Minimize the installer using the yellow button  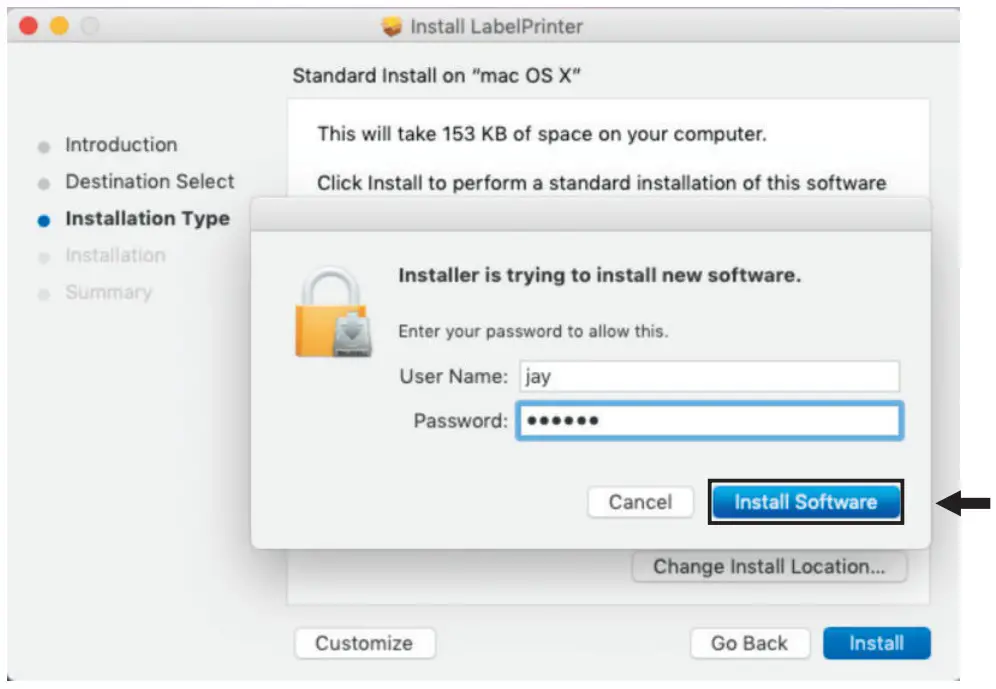click(59, 27)
